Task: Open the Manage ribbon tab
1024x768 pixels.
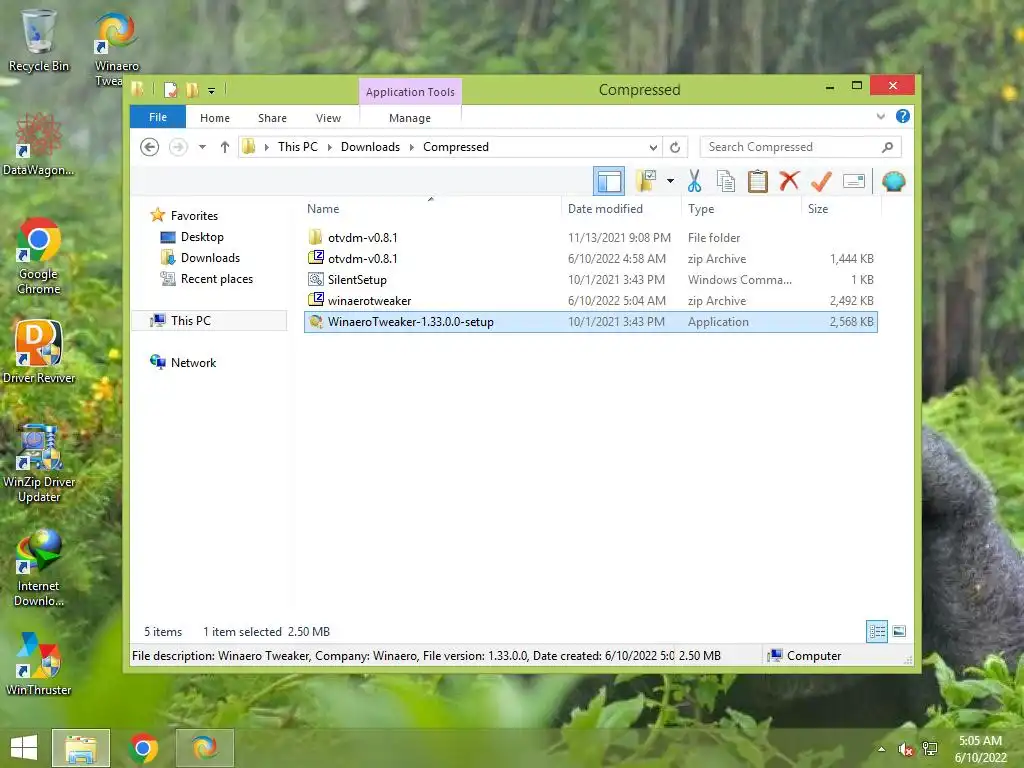Action: click(409, 118)
